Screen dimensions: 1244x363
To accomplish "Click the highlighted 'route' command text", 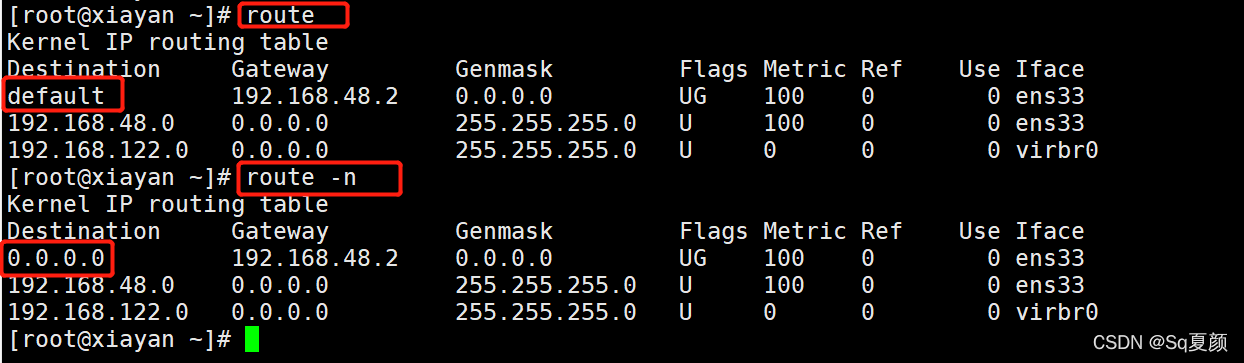I will click(x=281, y=15).
